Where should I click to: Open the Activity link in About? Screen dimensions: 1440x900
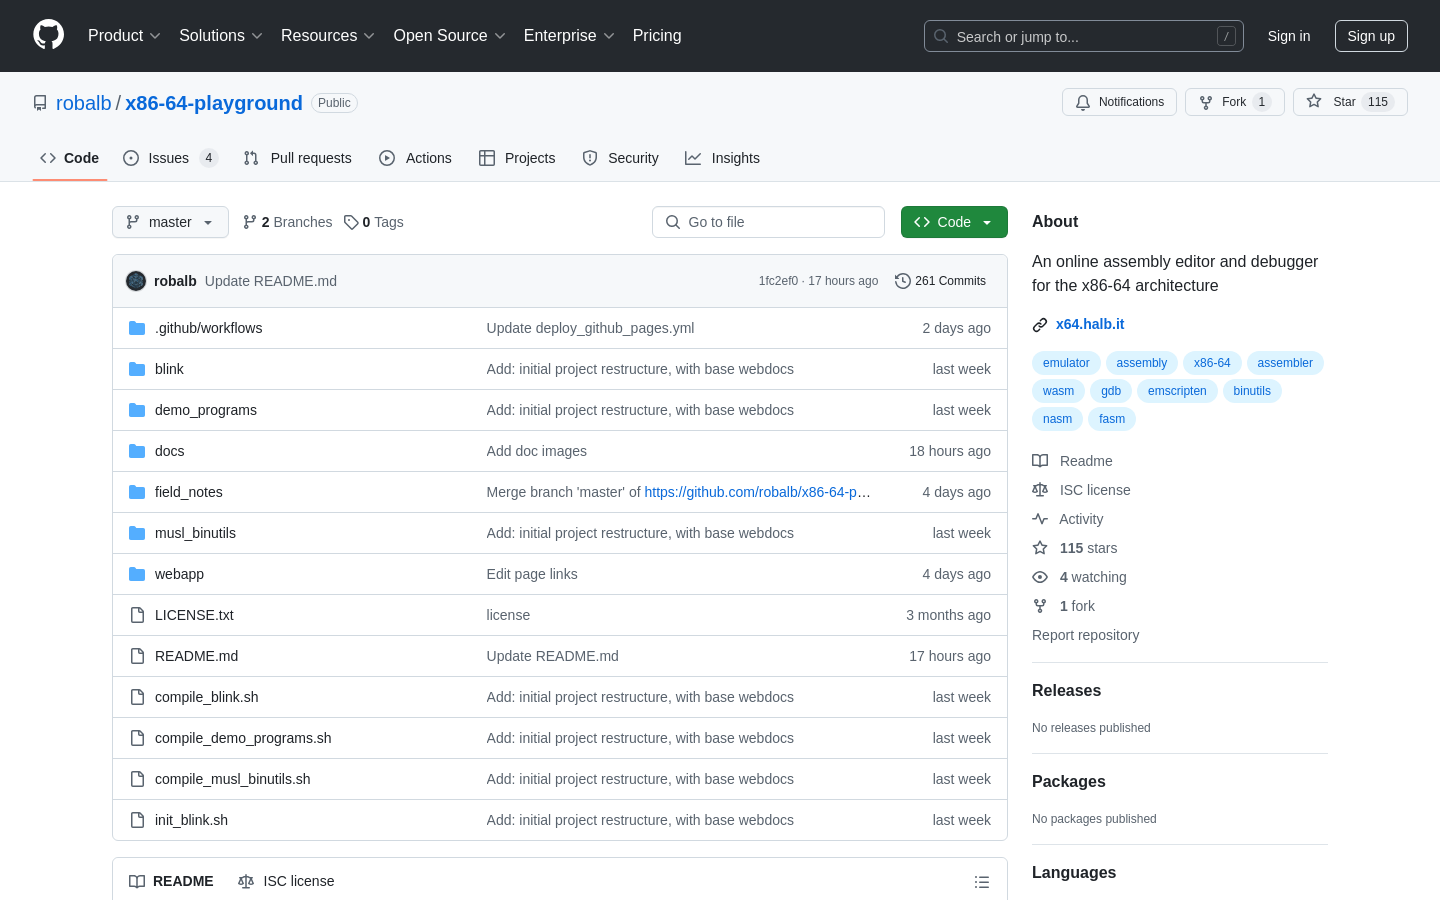tap(1068, 519)
